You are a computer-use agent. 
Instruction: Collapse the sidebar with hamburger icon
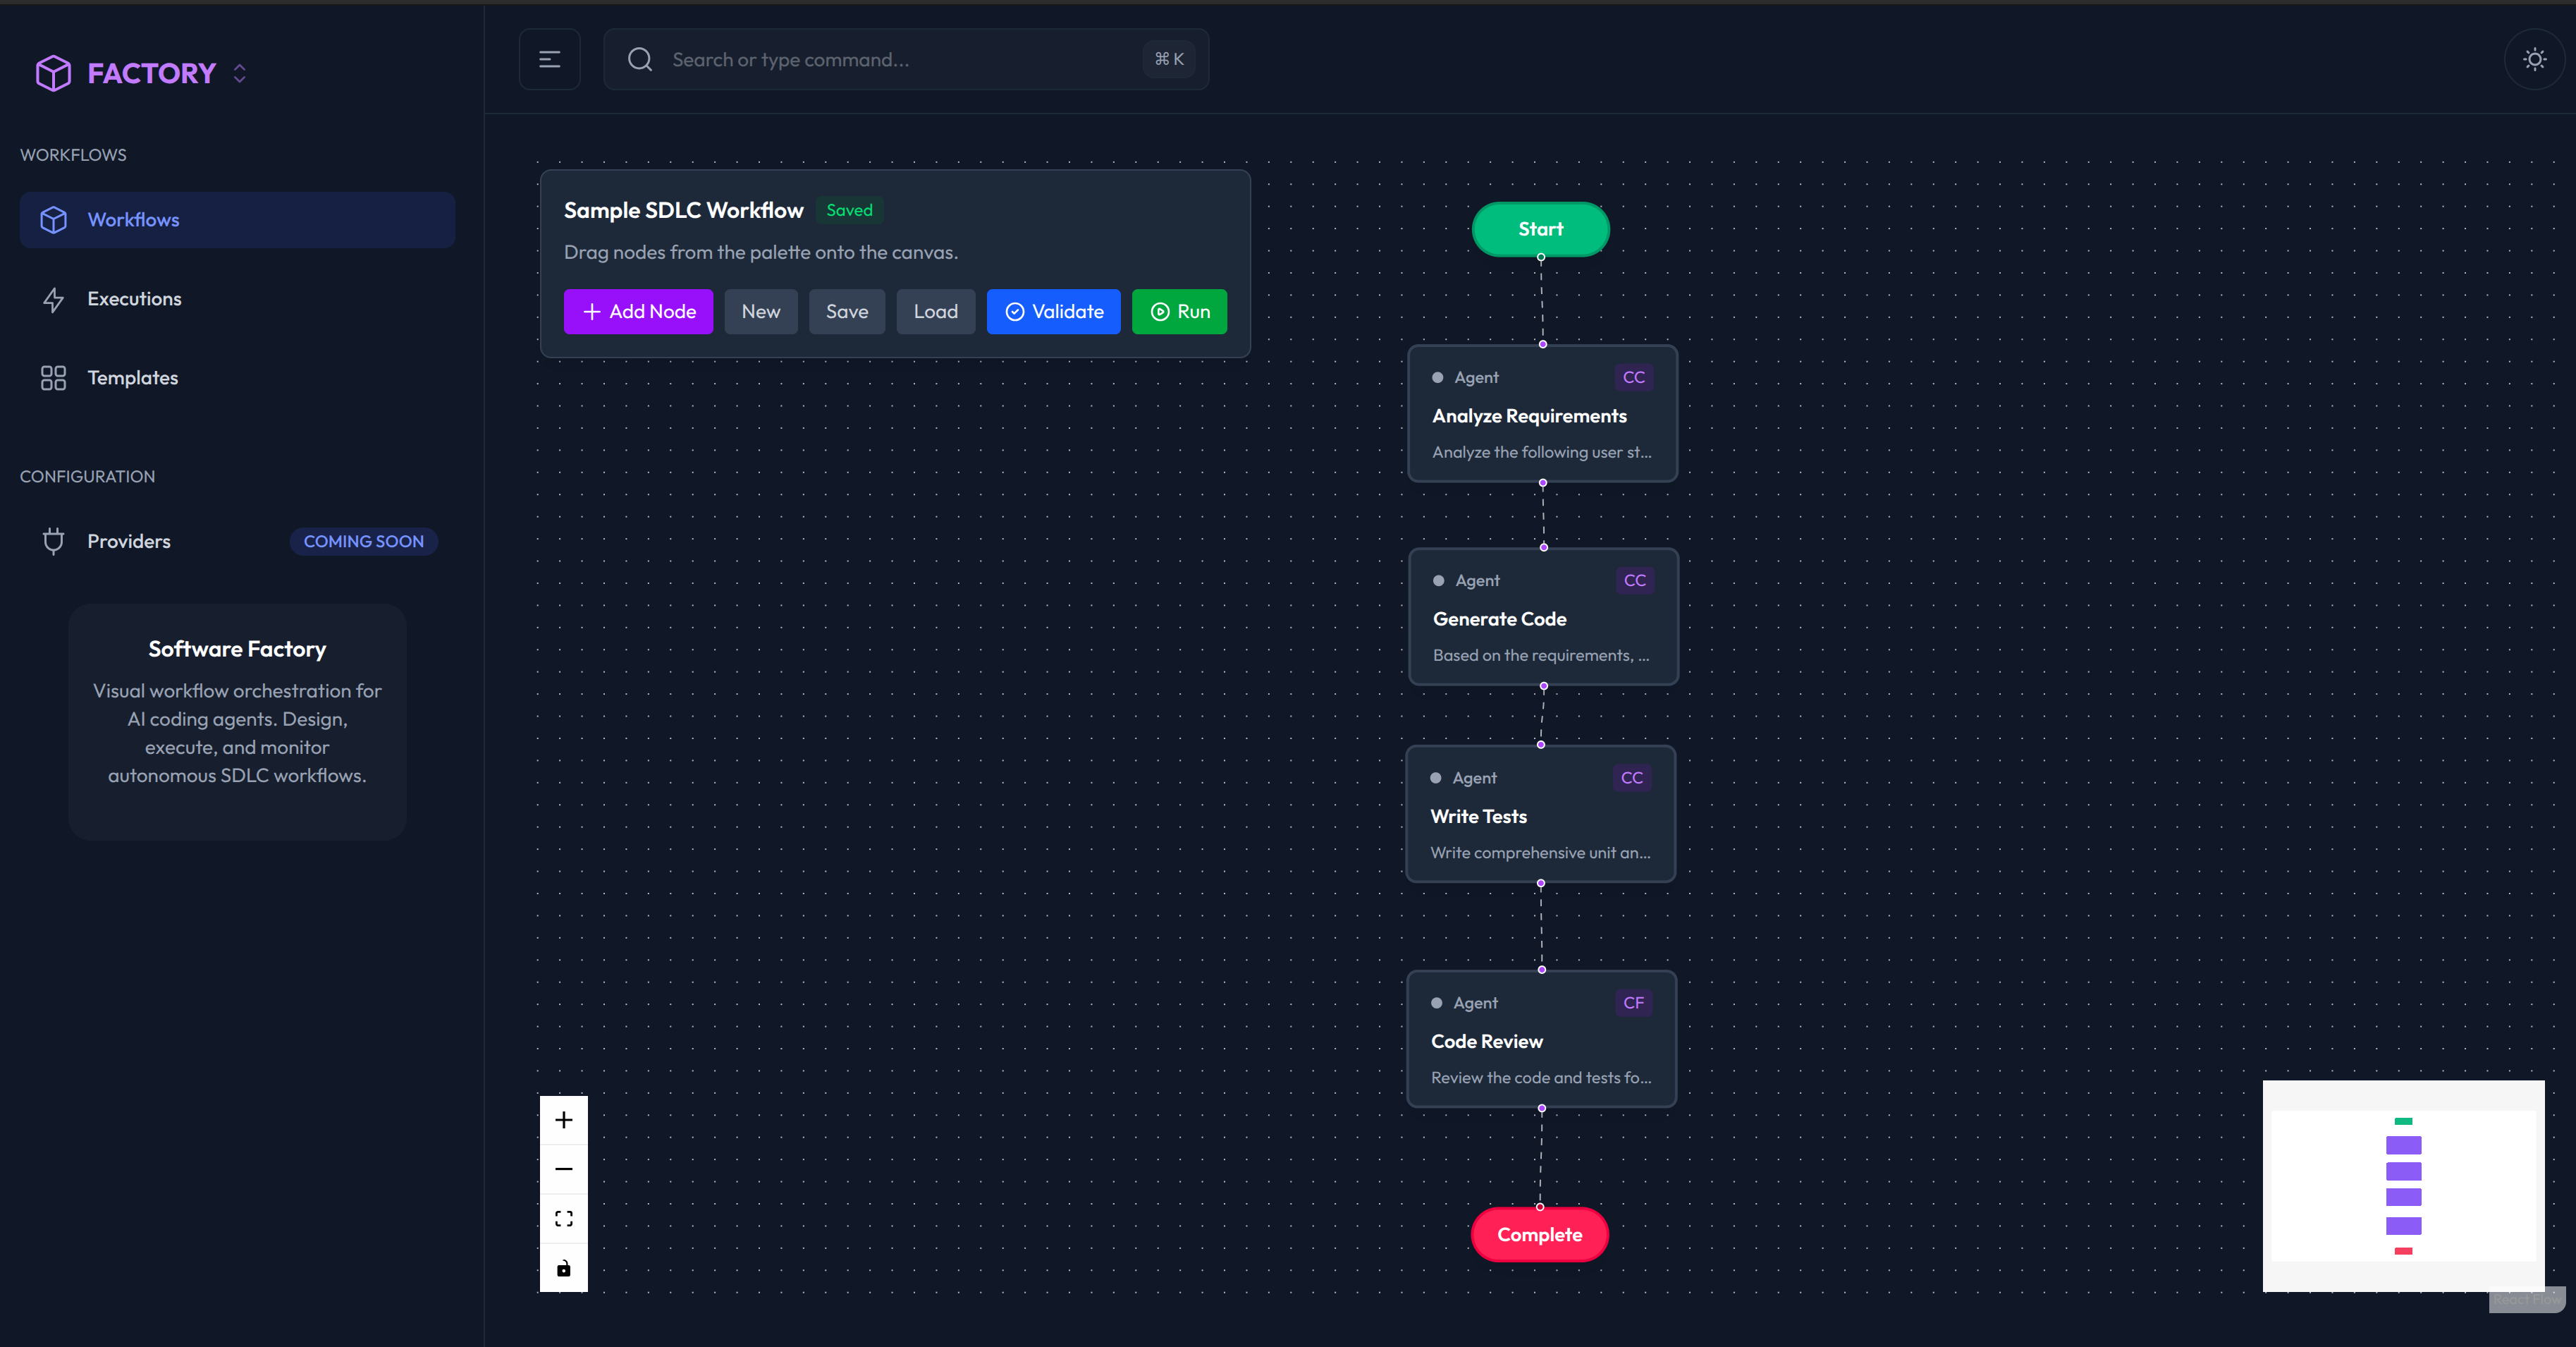[549, 60]
